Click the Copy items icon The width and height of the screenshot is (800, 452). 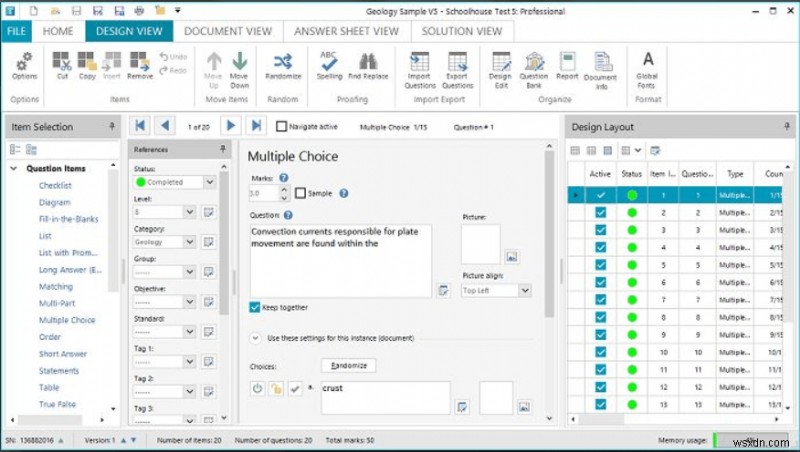pyautogui.click(x=87, y=66)
